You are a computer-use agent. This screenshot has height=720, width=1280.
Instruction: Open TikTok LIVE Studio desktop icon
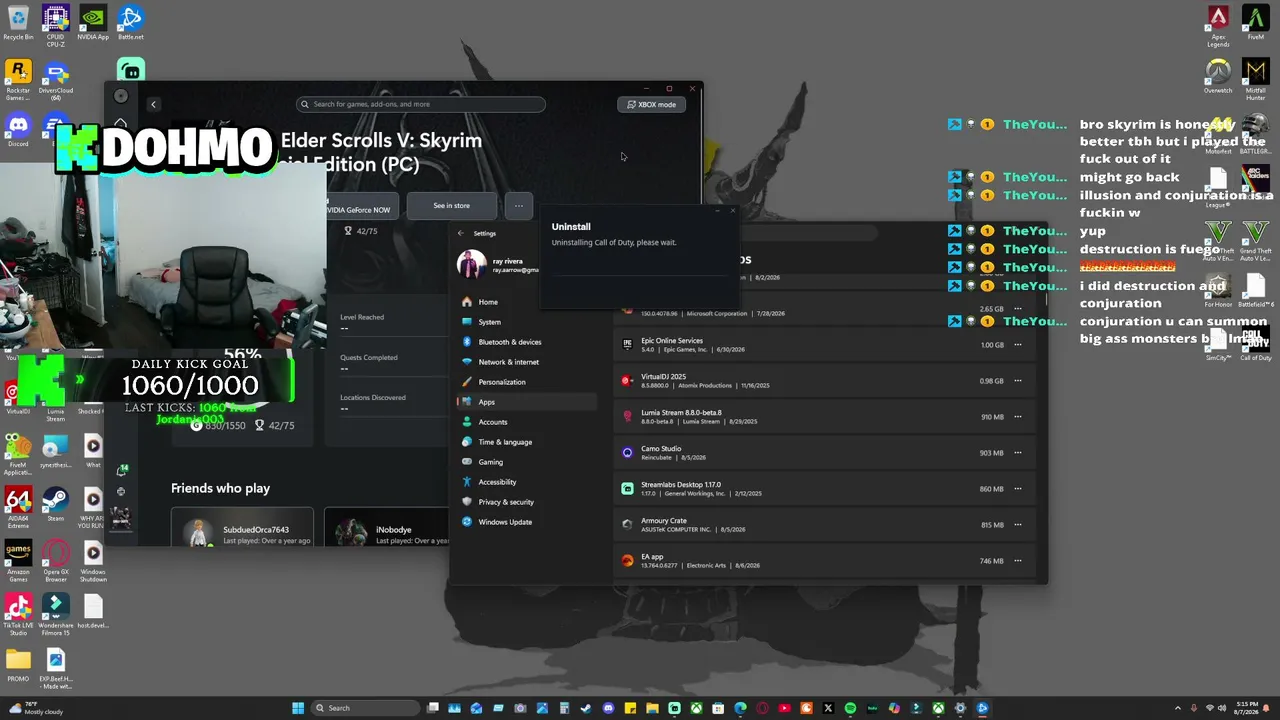click(18, 616)
